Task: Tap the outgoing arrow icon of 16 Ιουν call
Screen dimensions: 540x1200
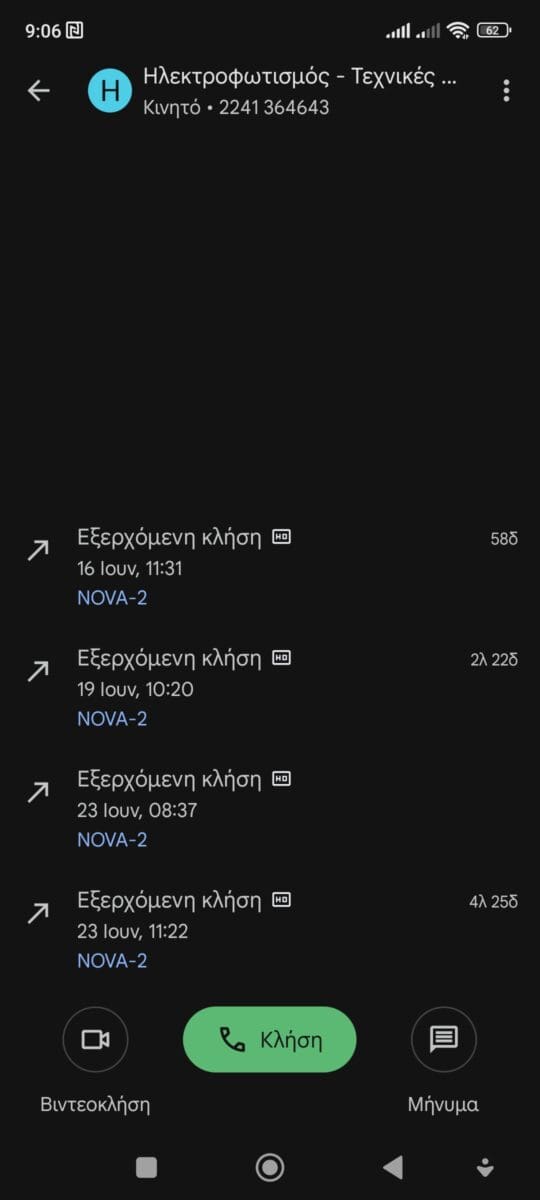Action: (38, 550)
